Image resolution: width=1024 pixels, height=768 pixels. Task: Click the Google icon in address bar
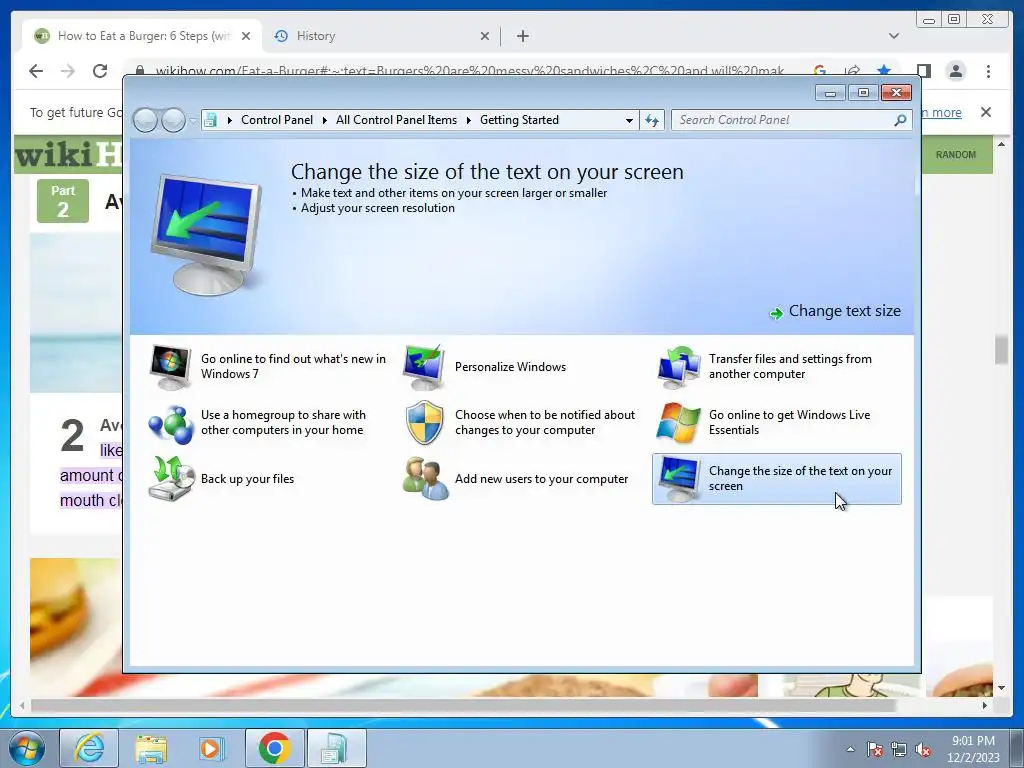click(820, 70)
